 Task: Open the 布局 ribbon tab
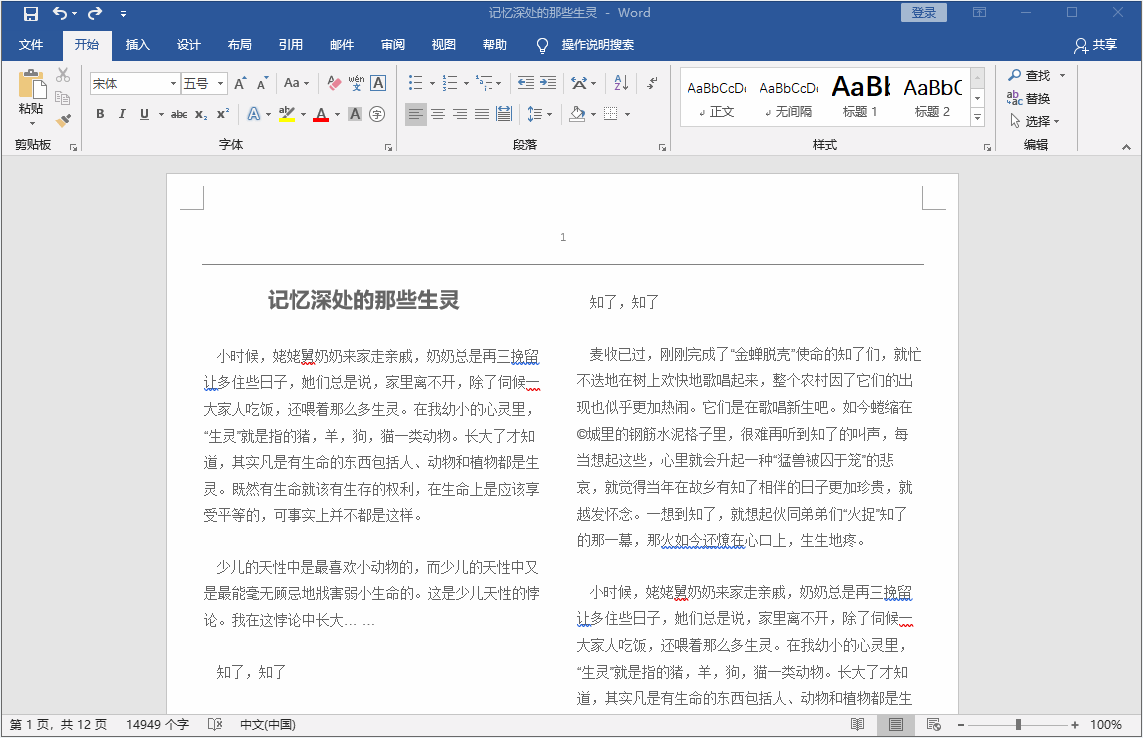point(239,45)
